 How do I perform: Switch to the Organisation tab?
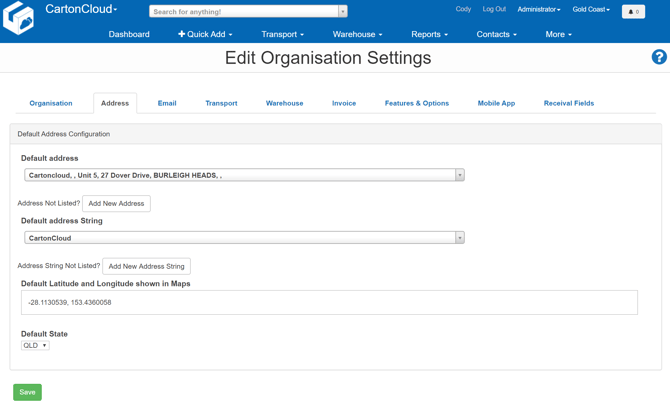[x=51, y=103]
